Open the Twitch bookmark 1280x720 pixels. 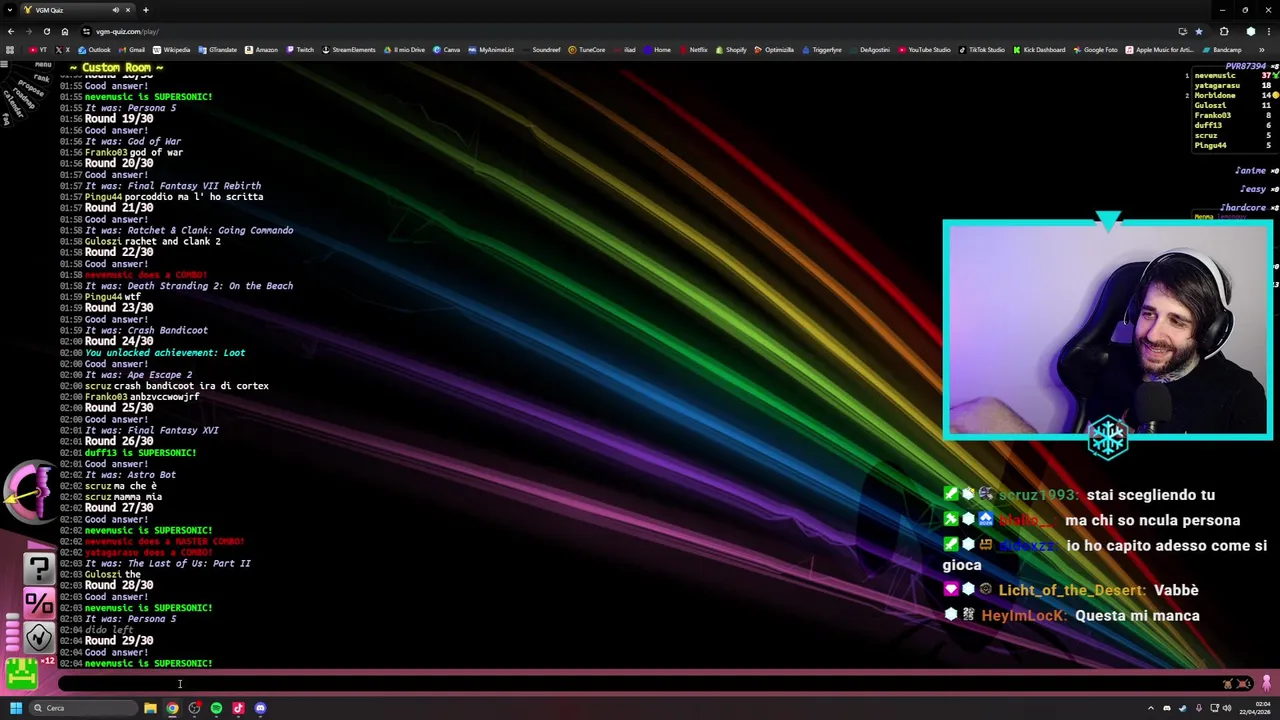[300, 50]
